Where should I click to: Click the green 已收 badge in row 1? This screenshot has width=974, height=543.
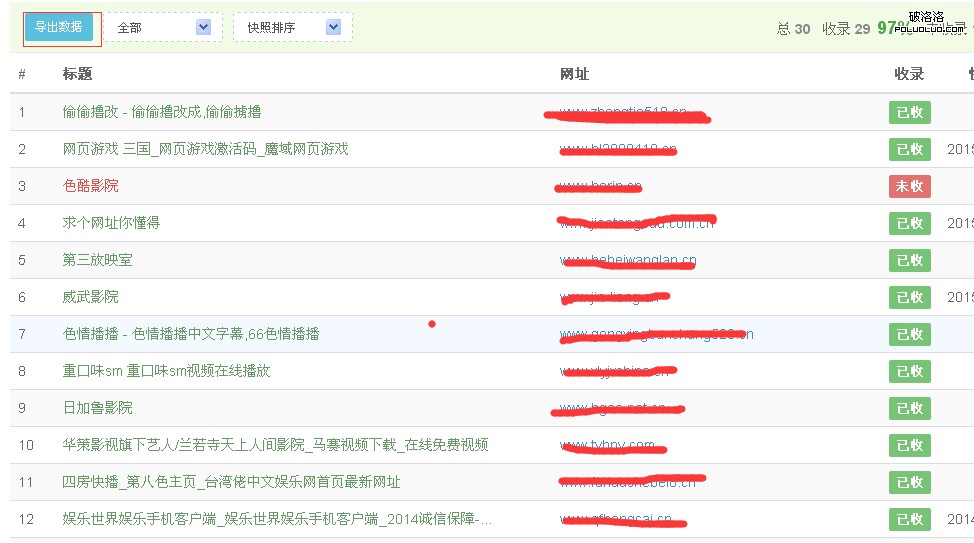pos(909,112)
